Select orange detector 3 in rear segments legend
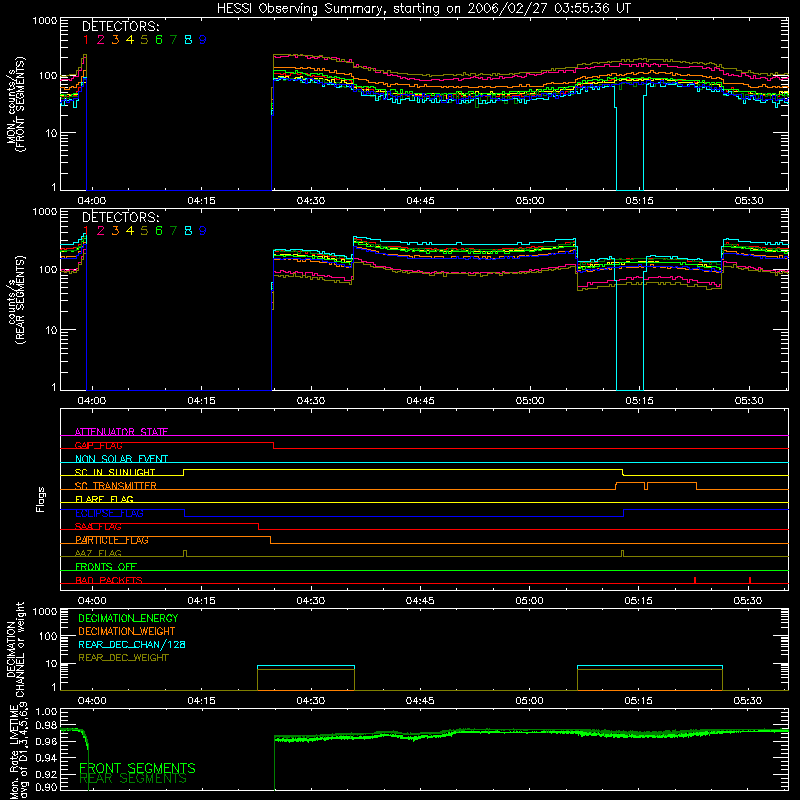This screenshot has height=800, width=800. coord(115,231)
